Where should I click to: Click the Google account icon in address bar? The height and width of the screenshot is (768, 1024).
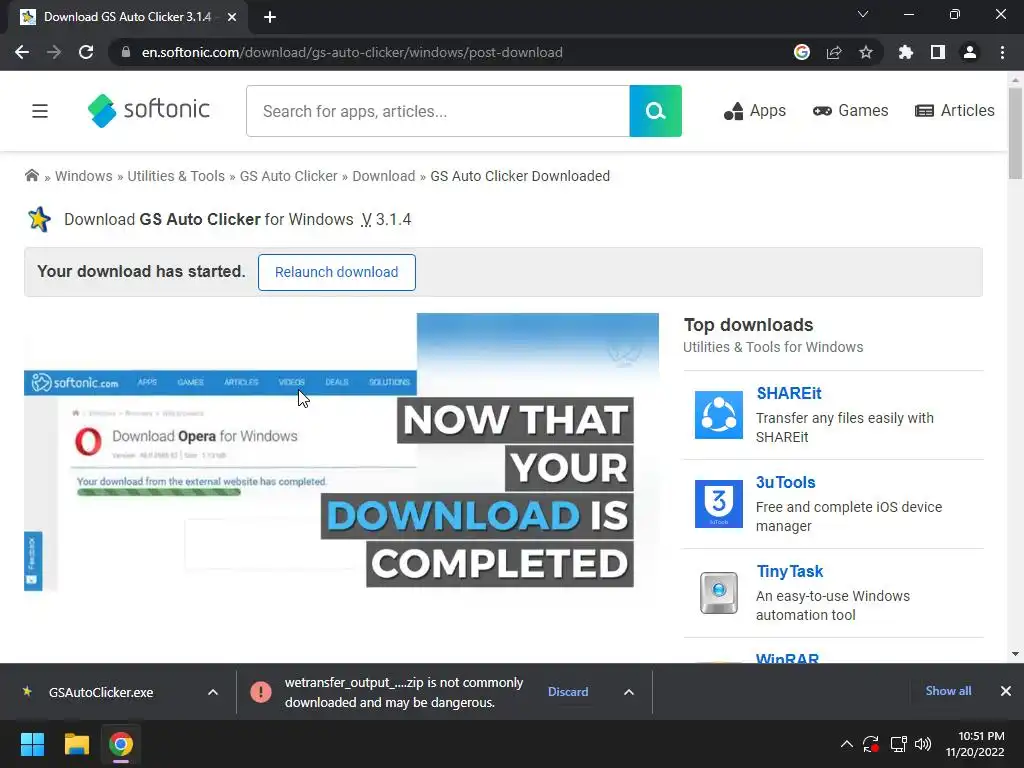pyautogui.click(x=801, y=52)
